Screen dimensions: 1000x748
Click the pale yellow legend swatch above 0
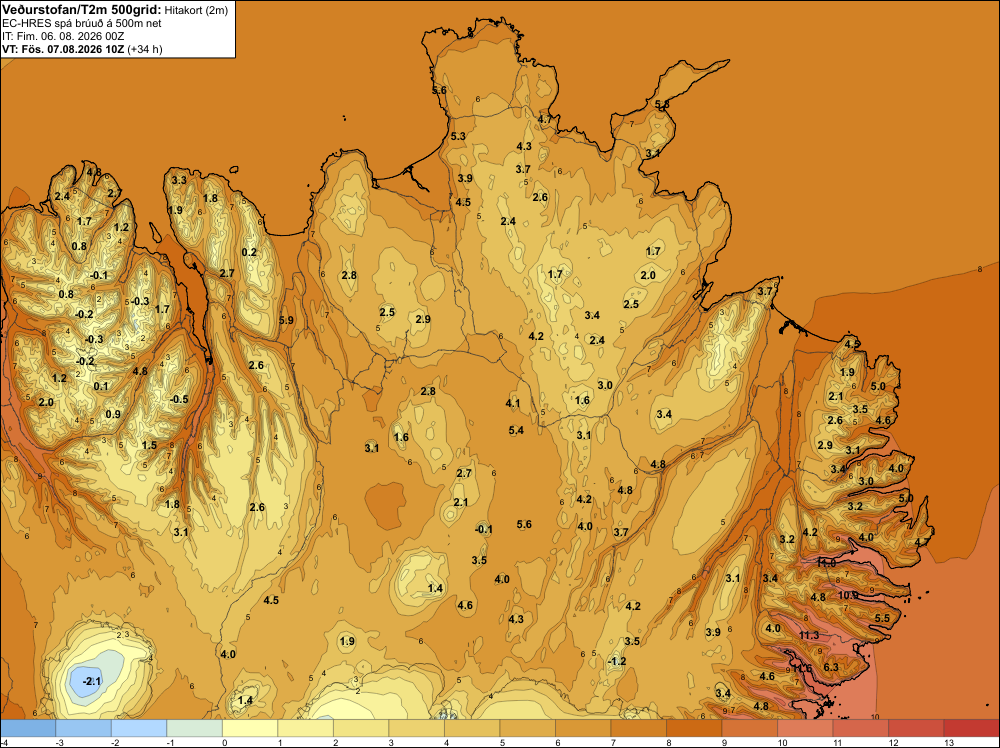tap(249, 728)
